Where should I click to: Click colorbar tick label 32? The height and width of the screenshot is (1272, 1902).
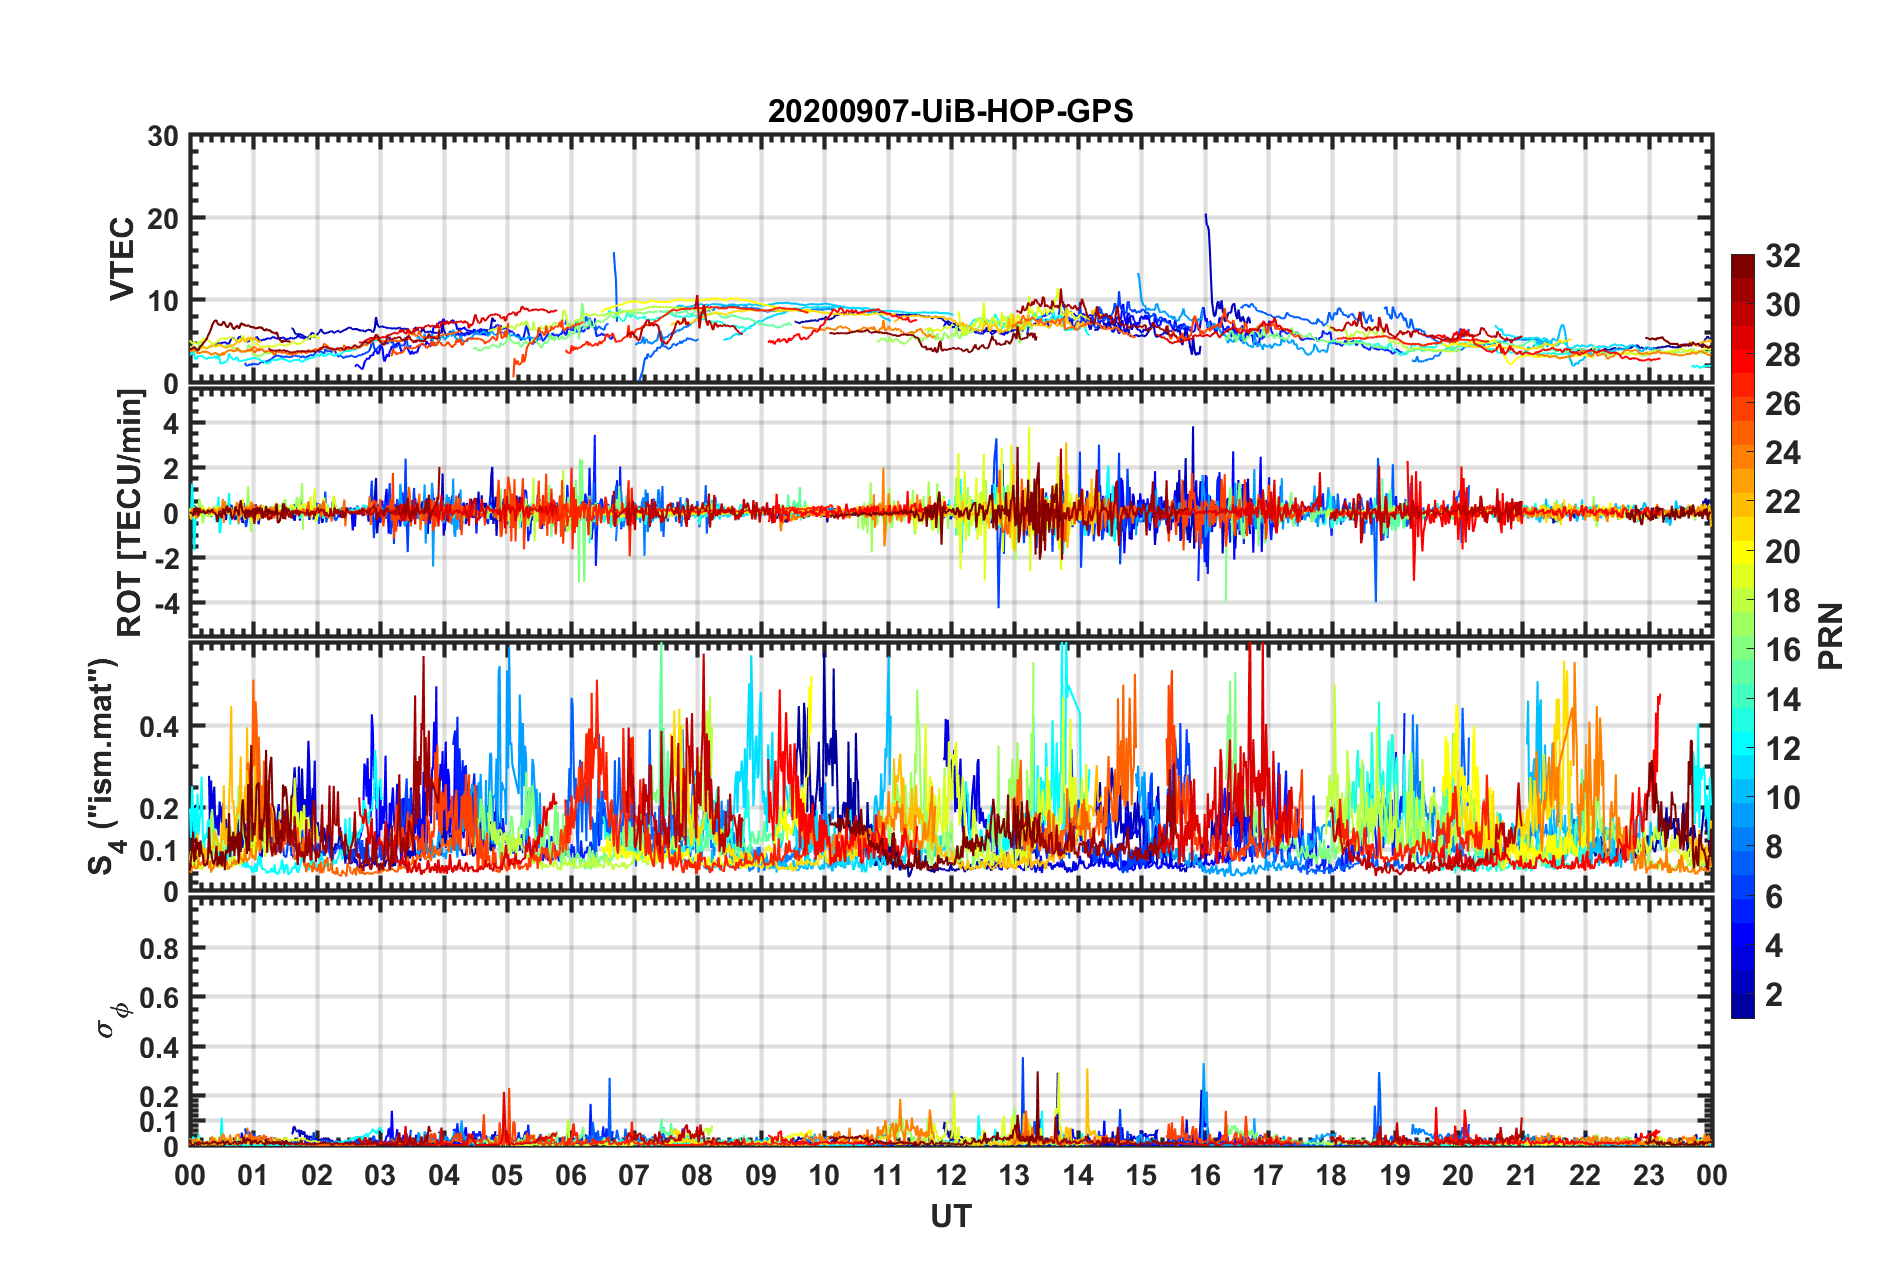(1782, 256)
